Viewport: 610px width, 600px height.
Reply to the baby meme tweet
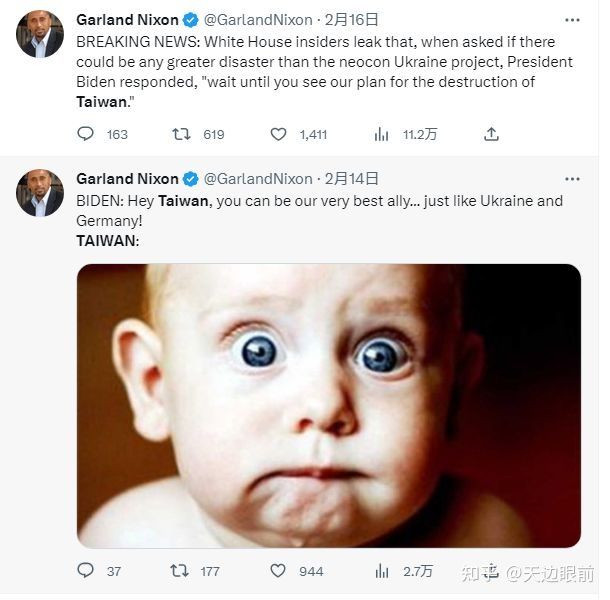tap(86, 571)
